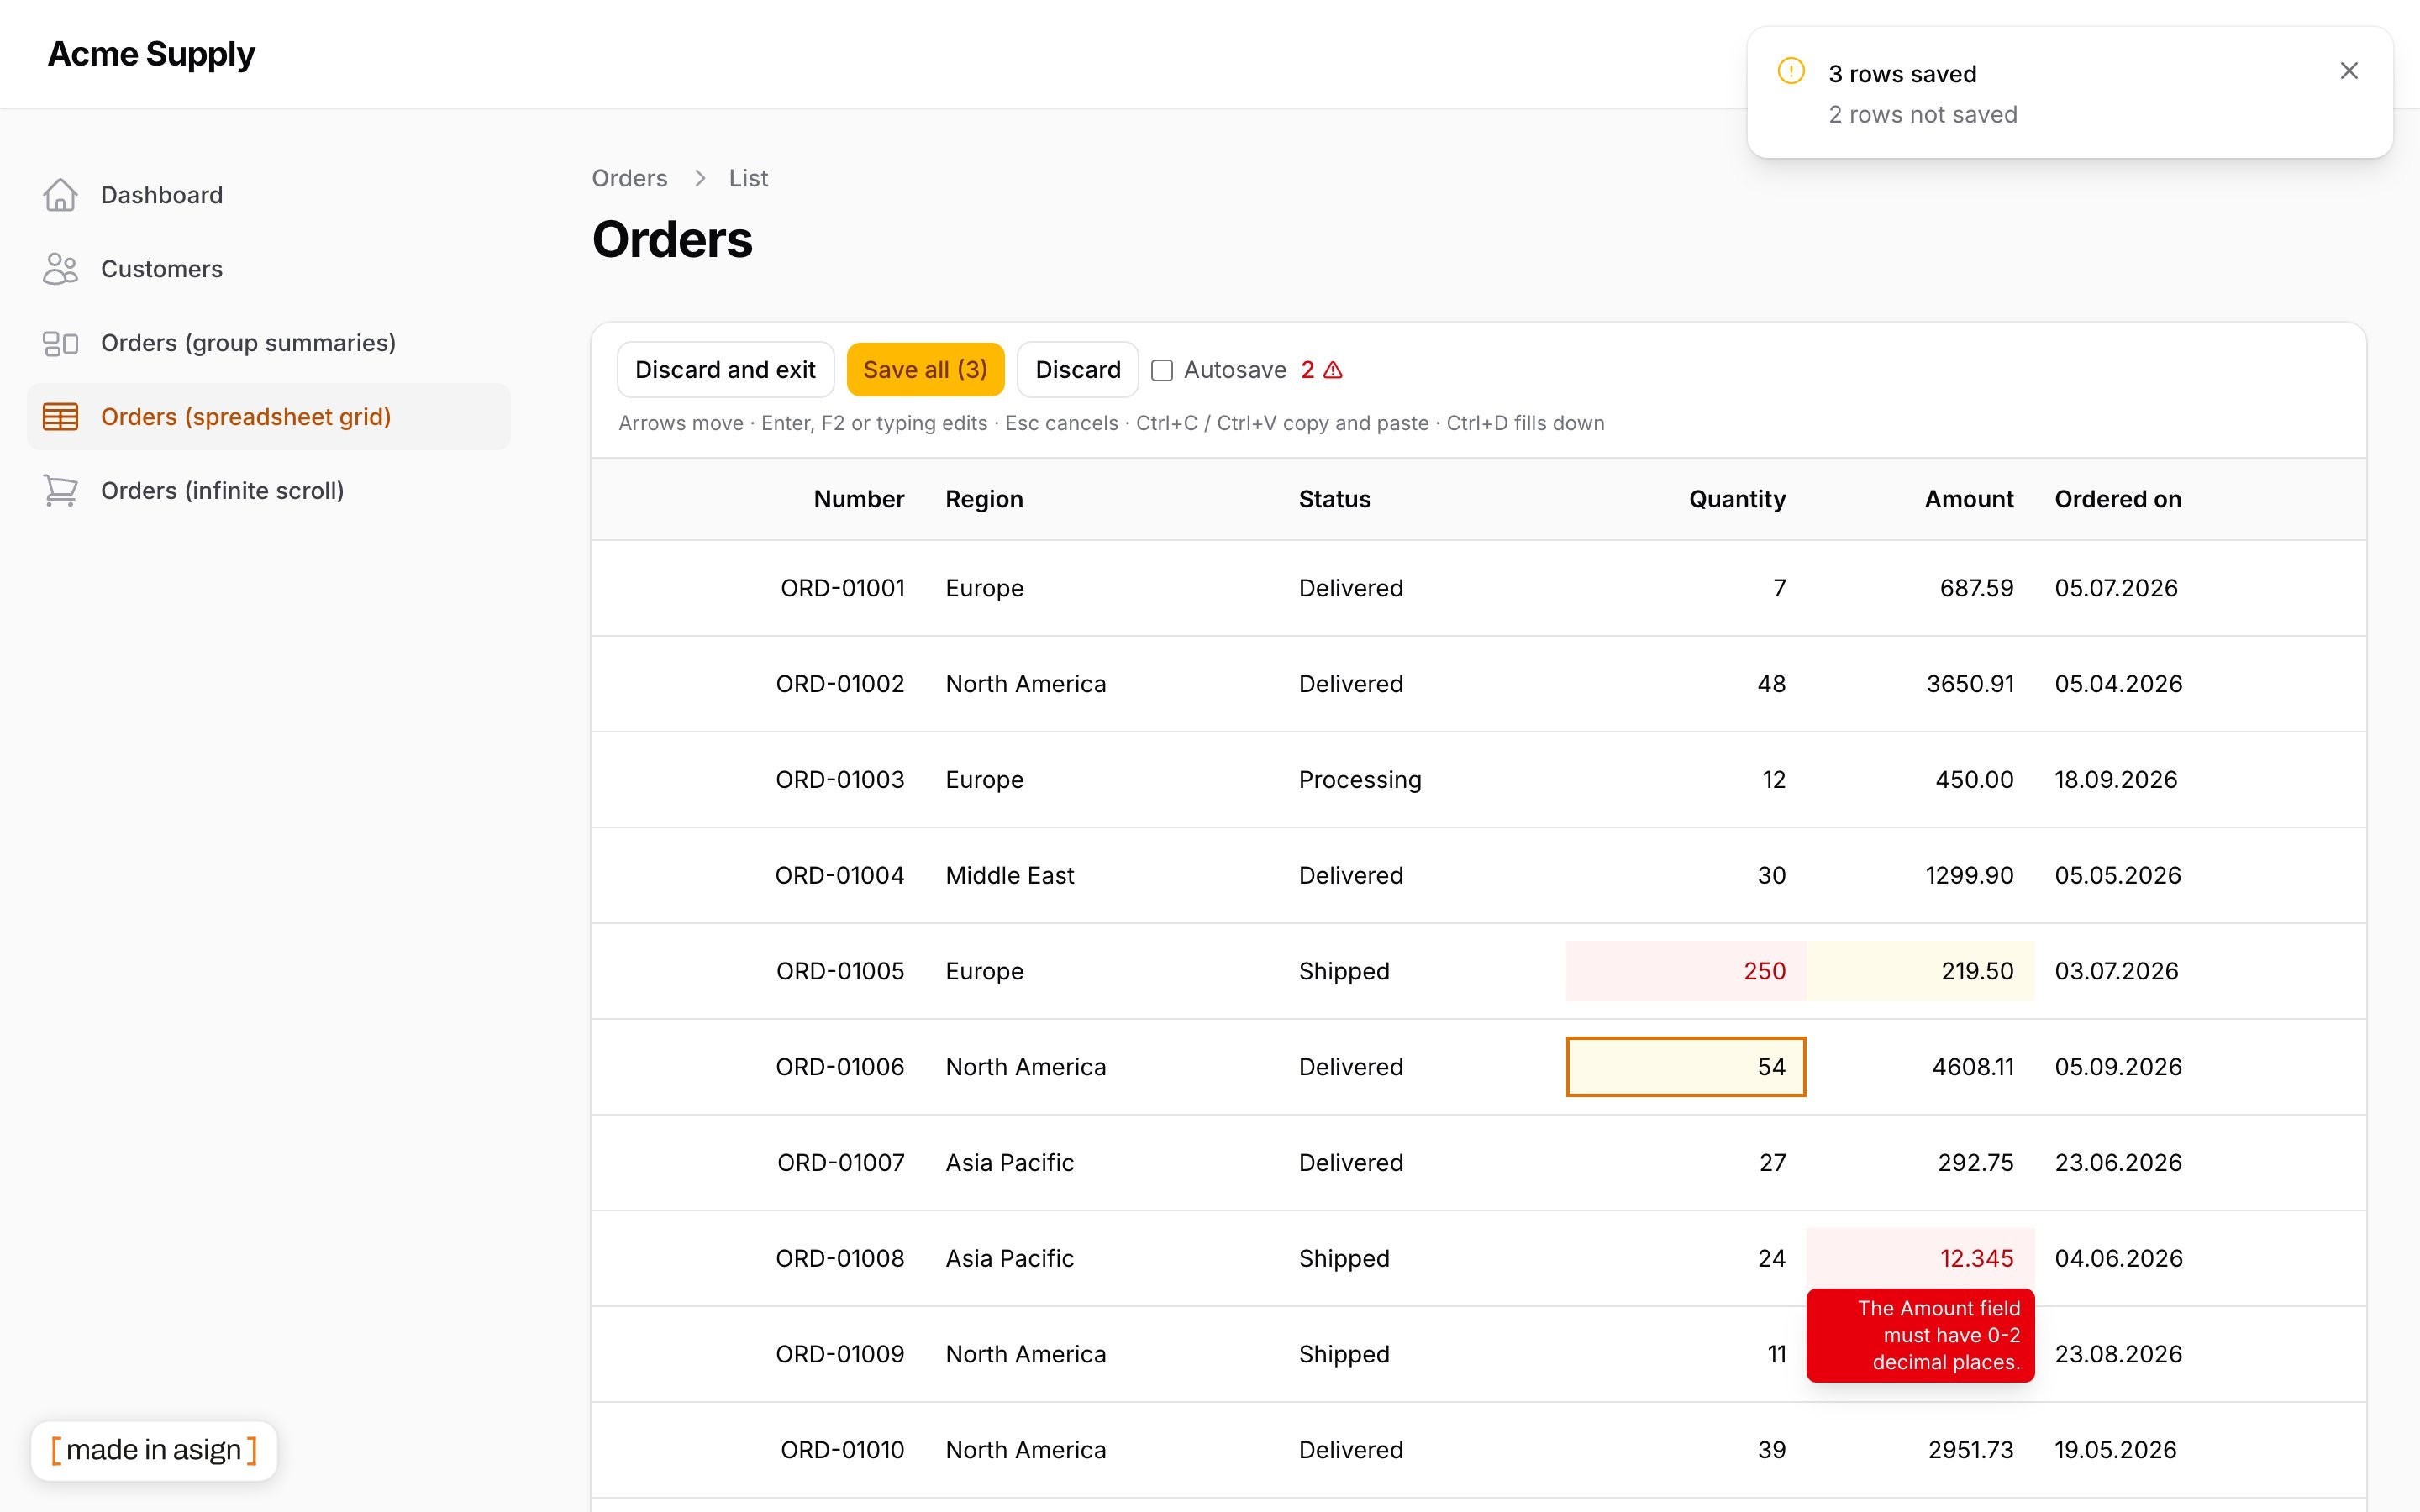Select the invalid amount cell 12.345
The width and height of the screenshot is (2420, 1512).
[1920, 1258]
